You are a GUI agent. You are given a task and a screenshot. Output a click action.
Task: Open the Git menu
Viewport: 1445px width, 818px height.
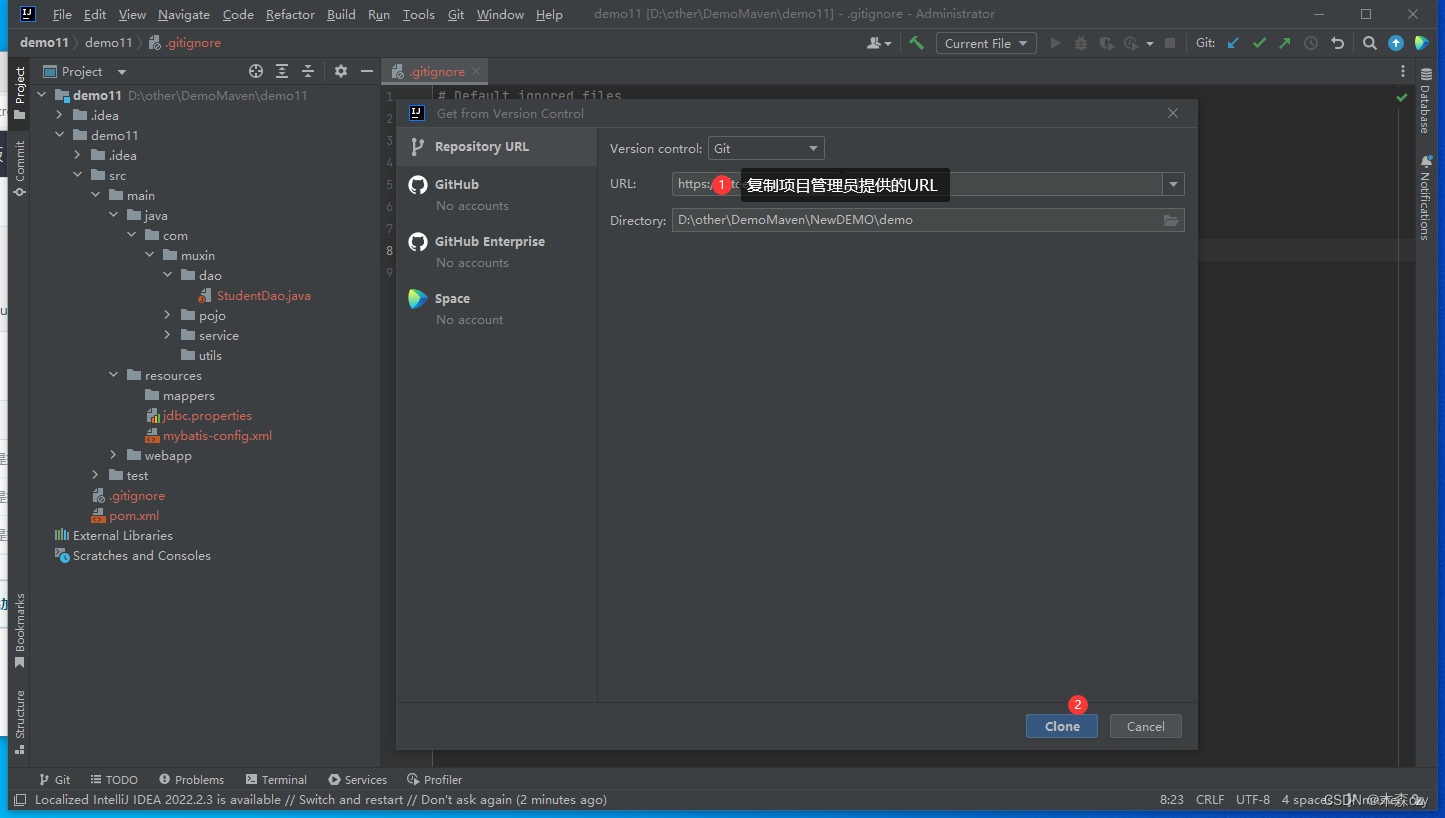[x=456, y=14]
